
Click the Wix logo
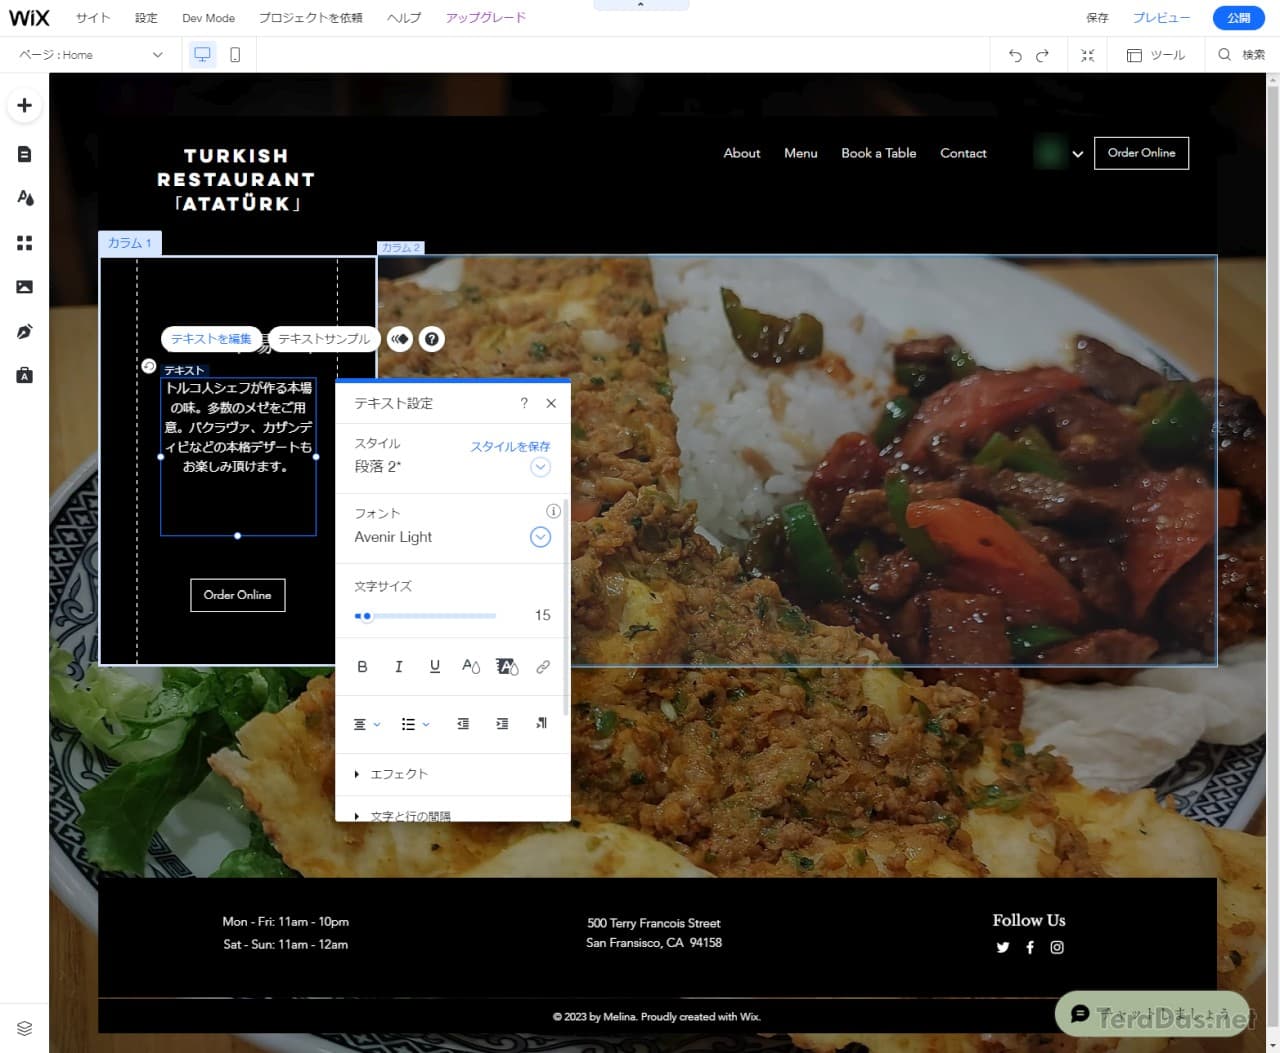29,18
